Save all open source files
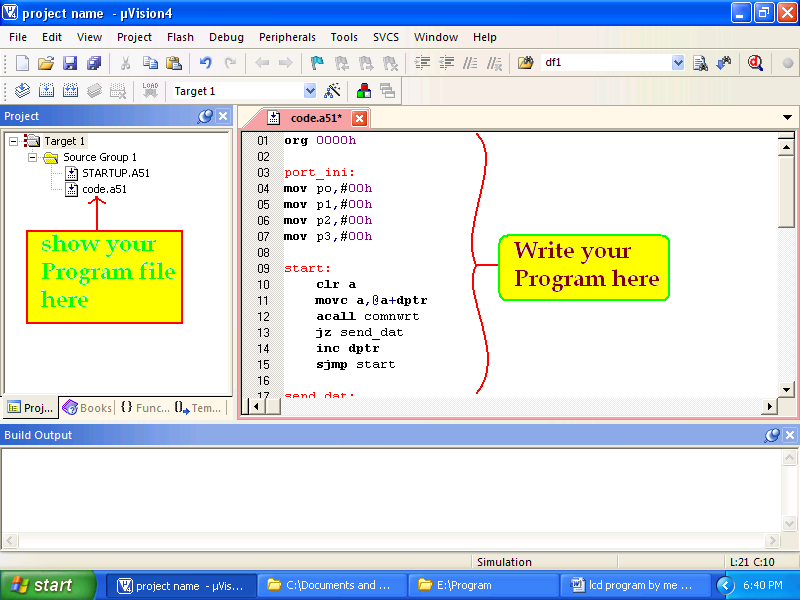 (94, 63)
